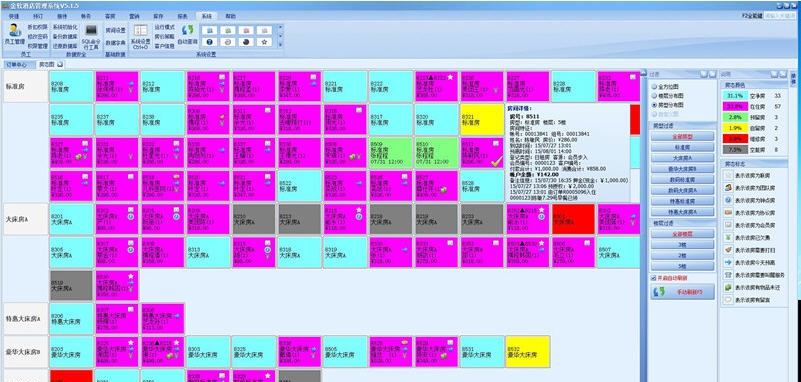Open 系统设置 Ctrl+O icon
Screen dimensions: 801x382
140,36
